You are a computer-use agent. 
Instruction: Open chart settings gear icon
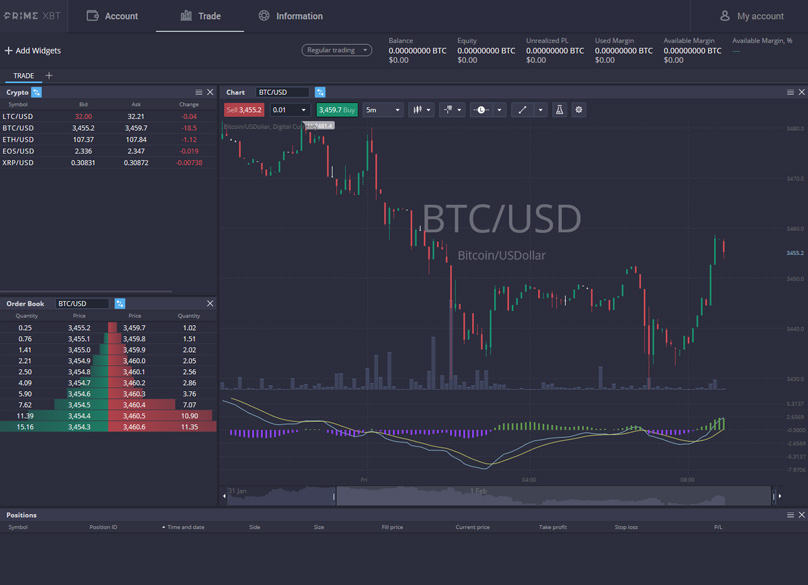579,110
